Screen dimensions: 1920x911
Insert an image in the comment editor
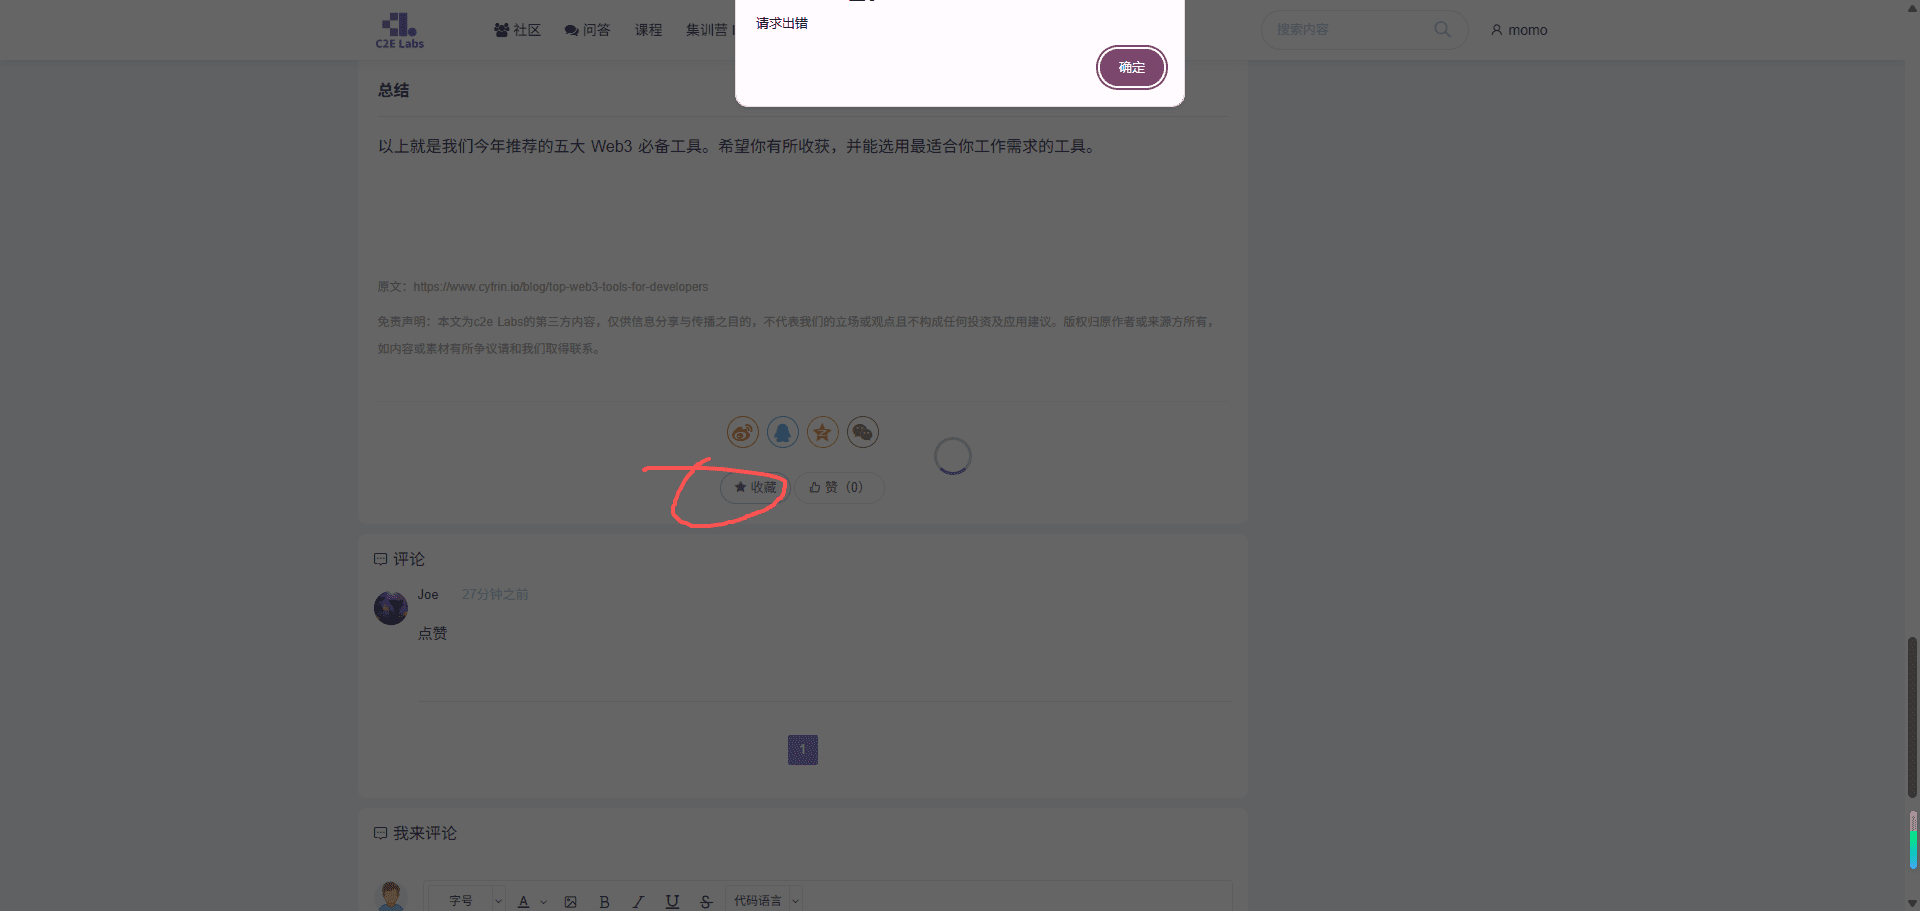point(570,902)
